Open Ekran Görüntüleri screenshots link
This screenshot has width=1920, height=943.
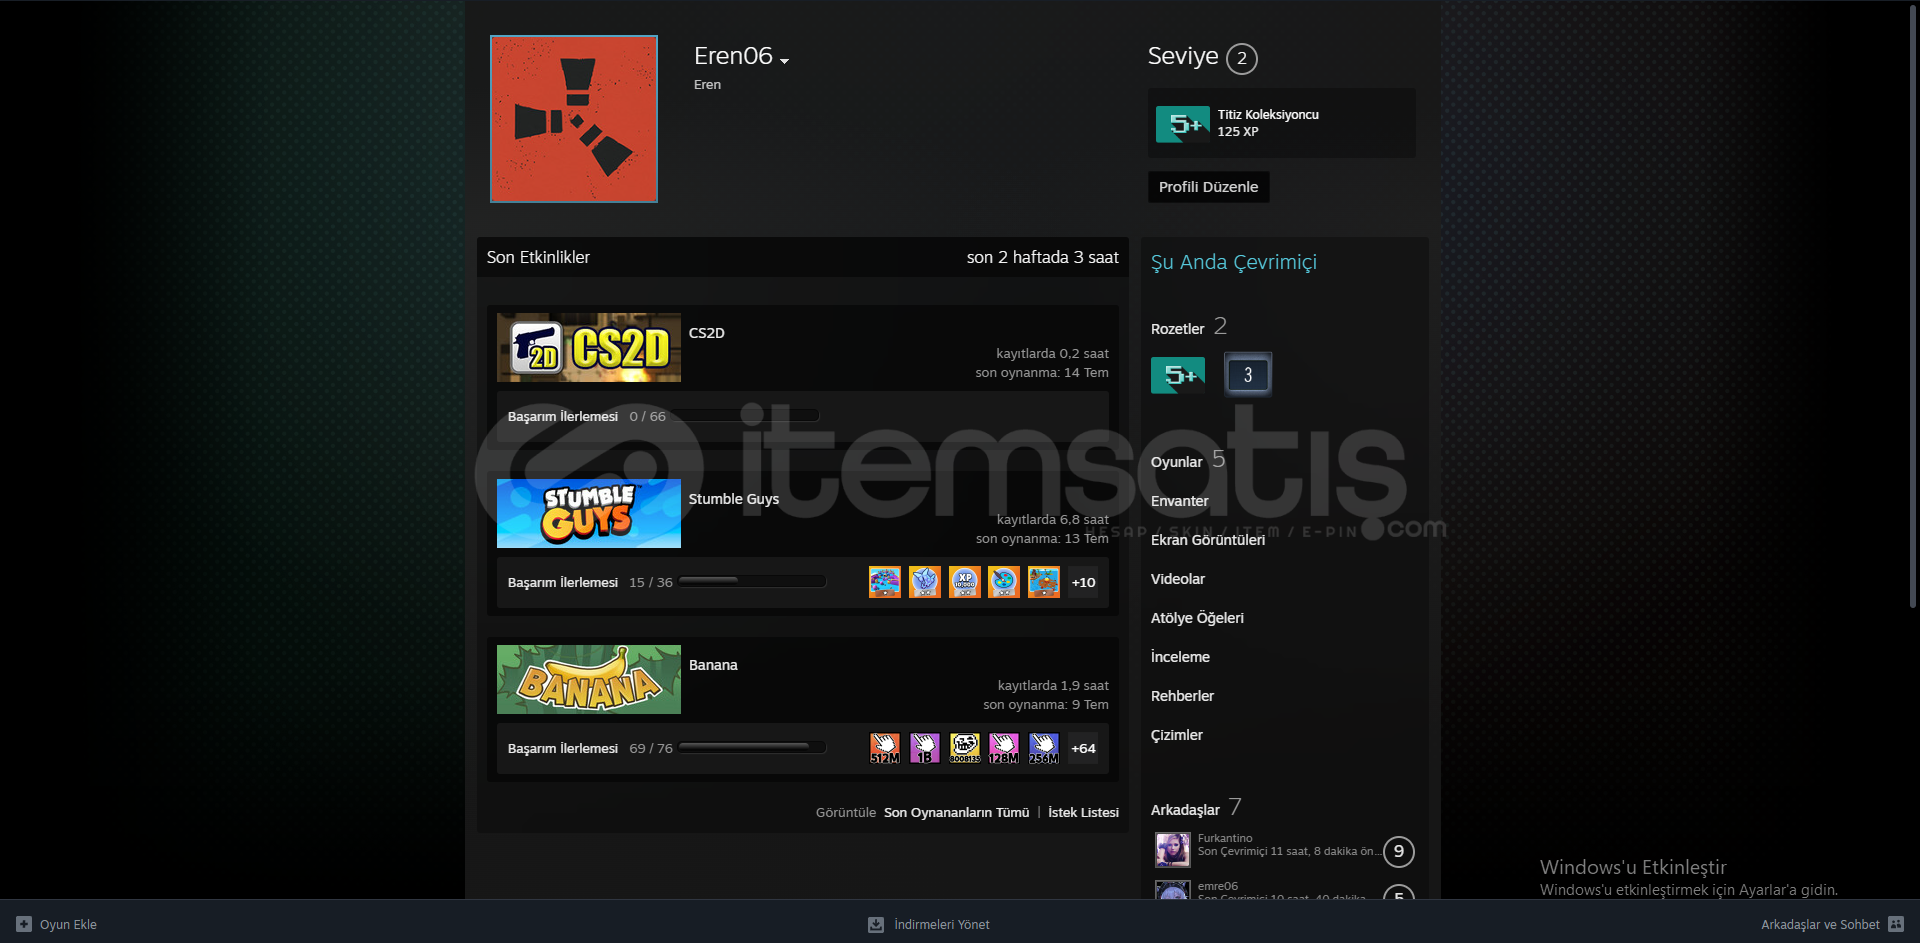coord(1207,540)
